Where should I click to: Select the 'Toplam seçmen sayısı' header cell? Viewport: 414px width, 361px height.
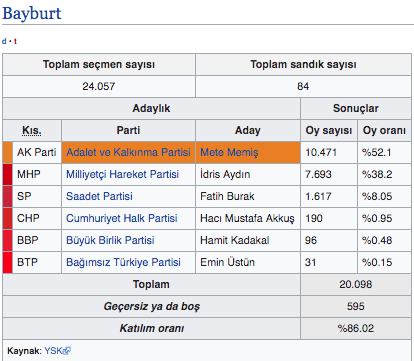coord(99,64)
